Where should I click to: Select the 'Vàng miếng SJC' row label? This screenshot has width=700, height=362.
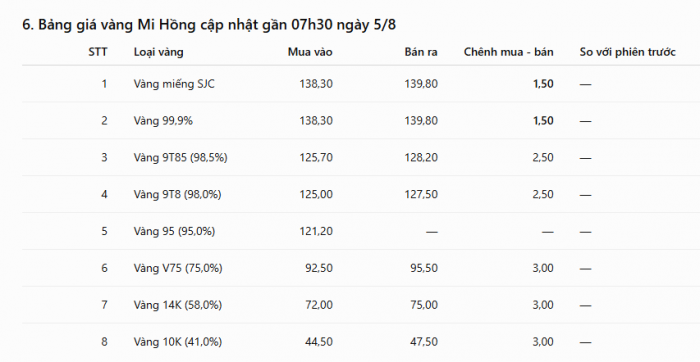tap(174, 84)
